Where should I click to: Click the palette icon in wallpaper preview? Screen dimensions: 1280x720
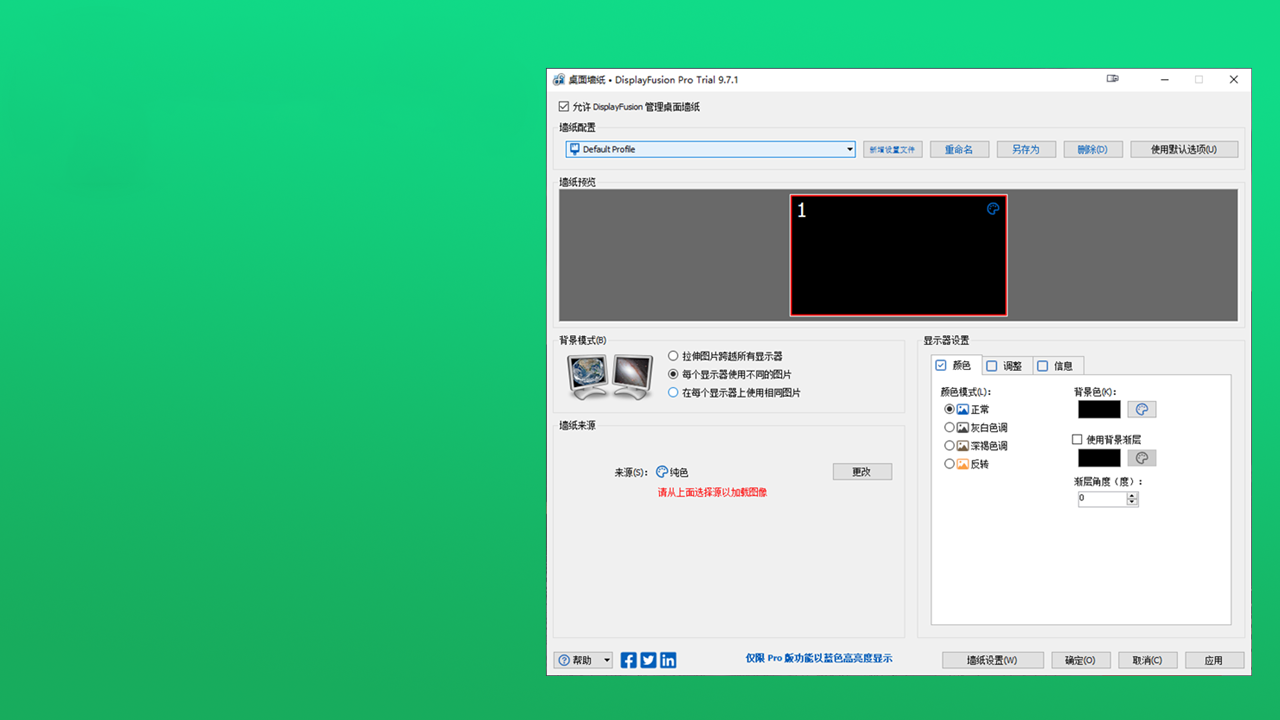[x=993, y=209]
